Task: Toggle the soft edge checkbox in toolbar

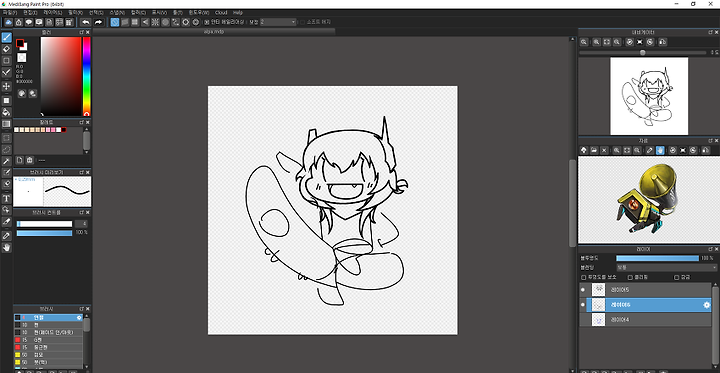Action: 302,22
